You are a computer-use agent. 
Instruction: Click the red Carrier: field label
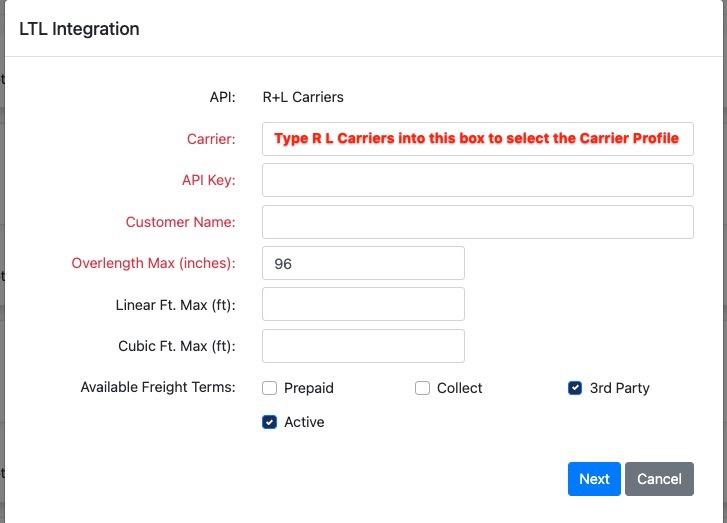(211, 139)
